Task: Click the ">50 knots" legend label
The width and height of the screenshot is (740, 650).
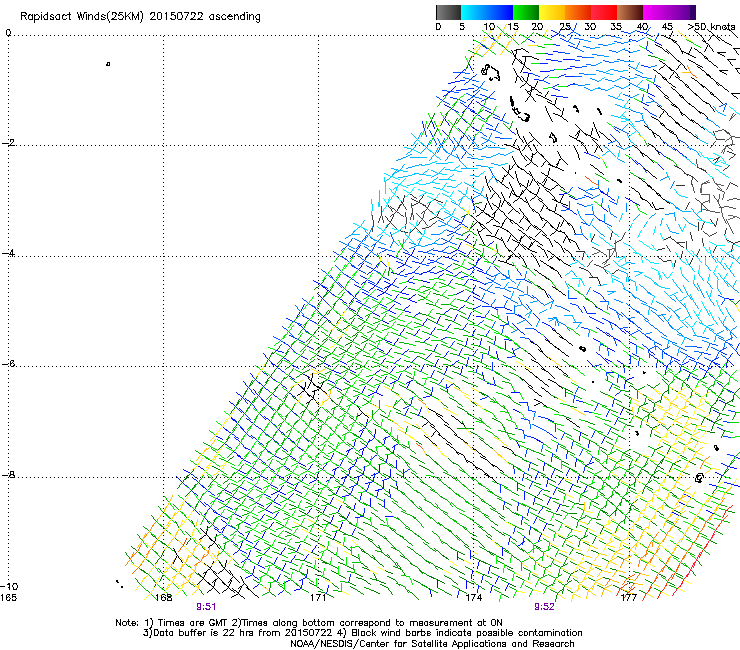Action: 711,27
